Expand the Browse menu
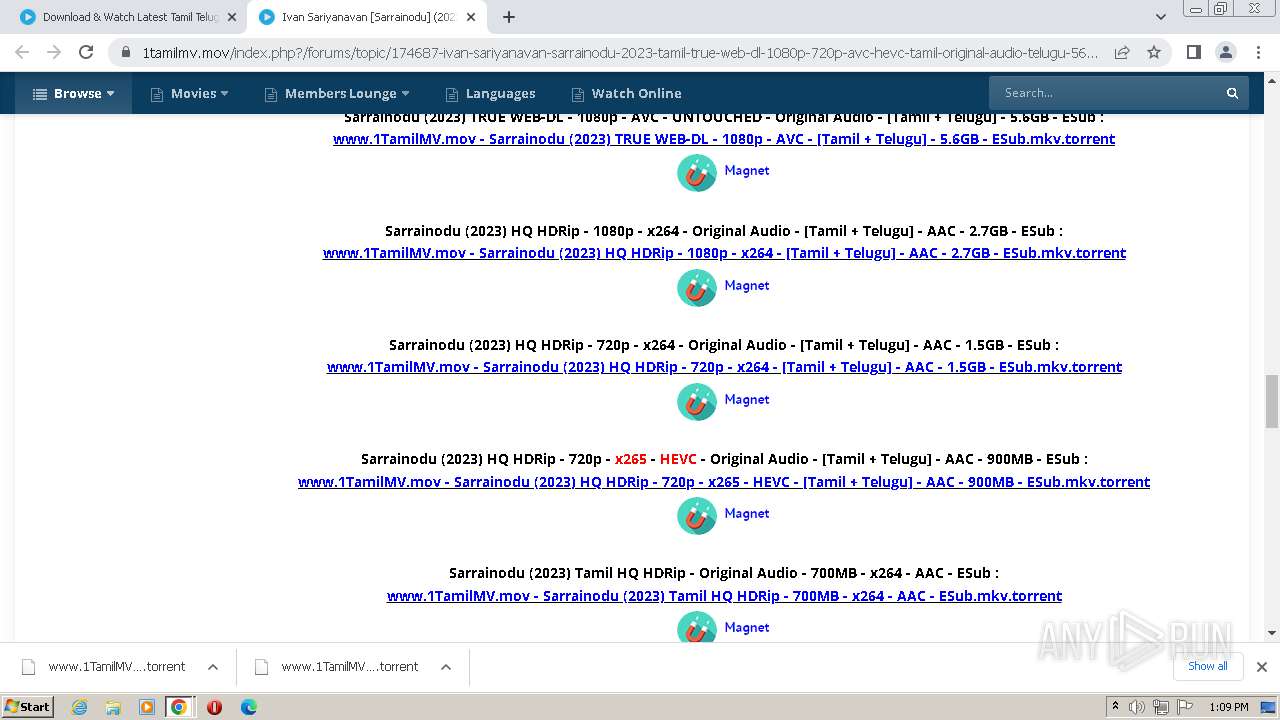 [73, 93]
